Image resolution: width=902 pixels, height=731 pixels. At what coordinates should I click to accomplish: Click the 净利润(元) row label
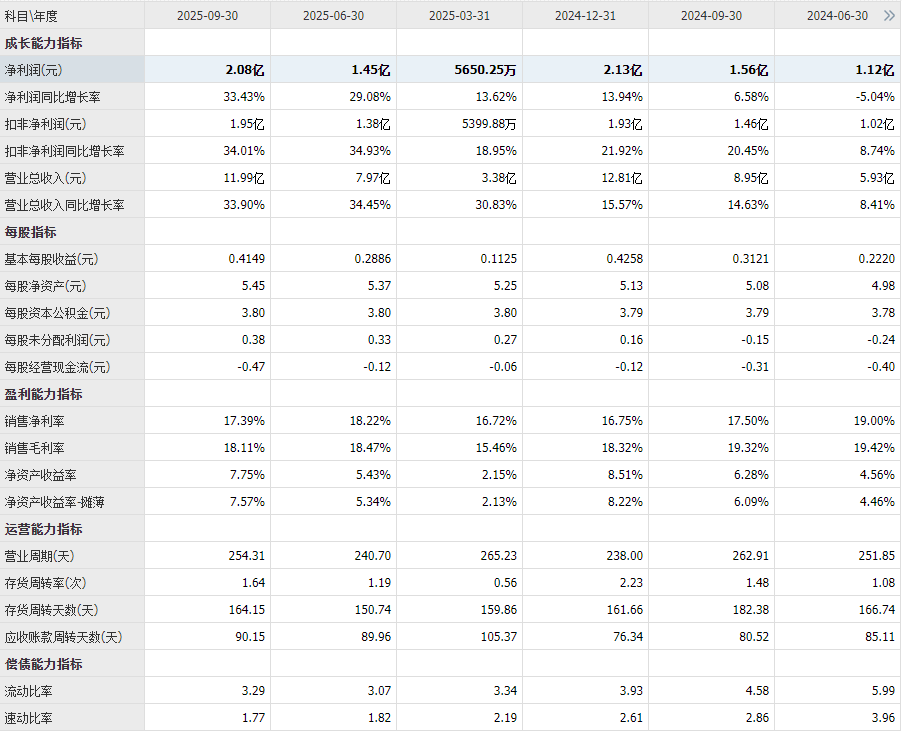pos(33,70)
